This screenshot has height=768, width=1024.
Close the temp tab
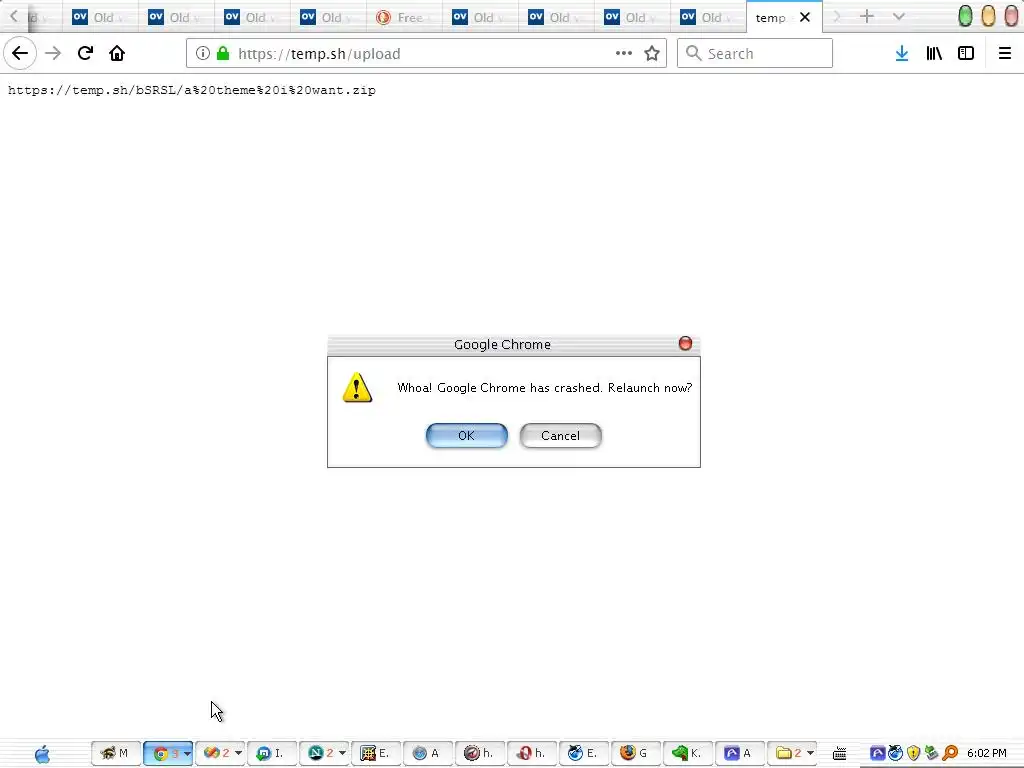[x=805, y=18]
